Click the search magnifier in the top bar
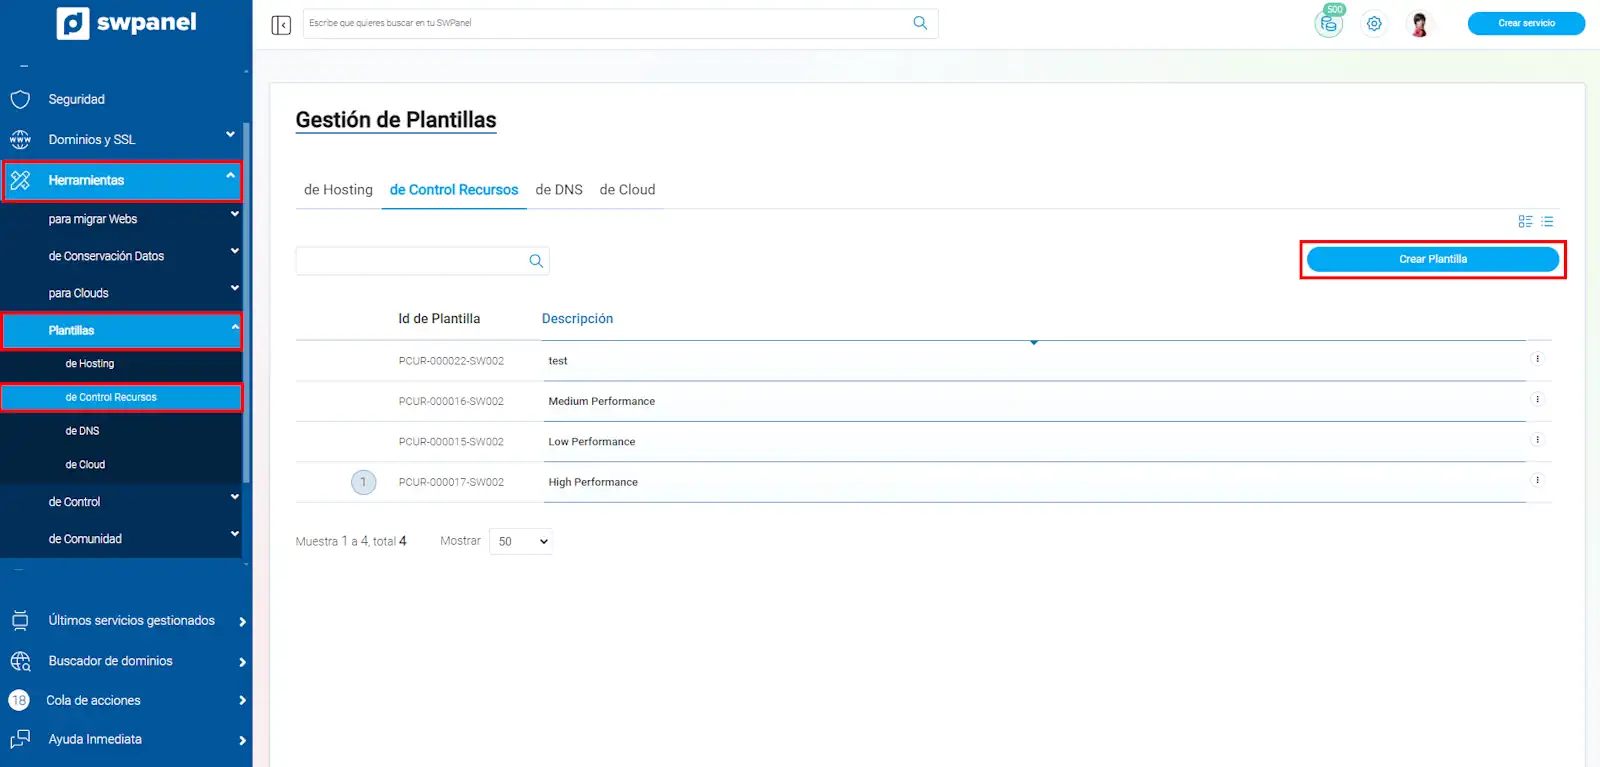 [920, 23]
